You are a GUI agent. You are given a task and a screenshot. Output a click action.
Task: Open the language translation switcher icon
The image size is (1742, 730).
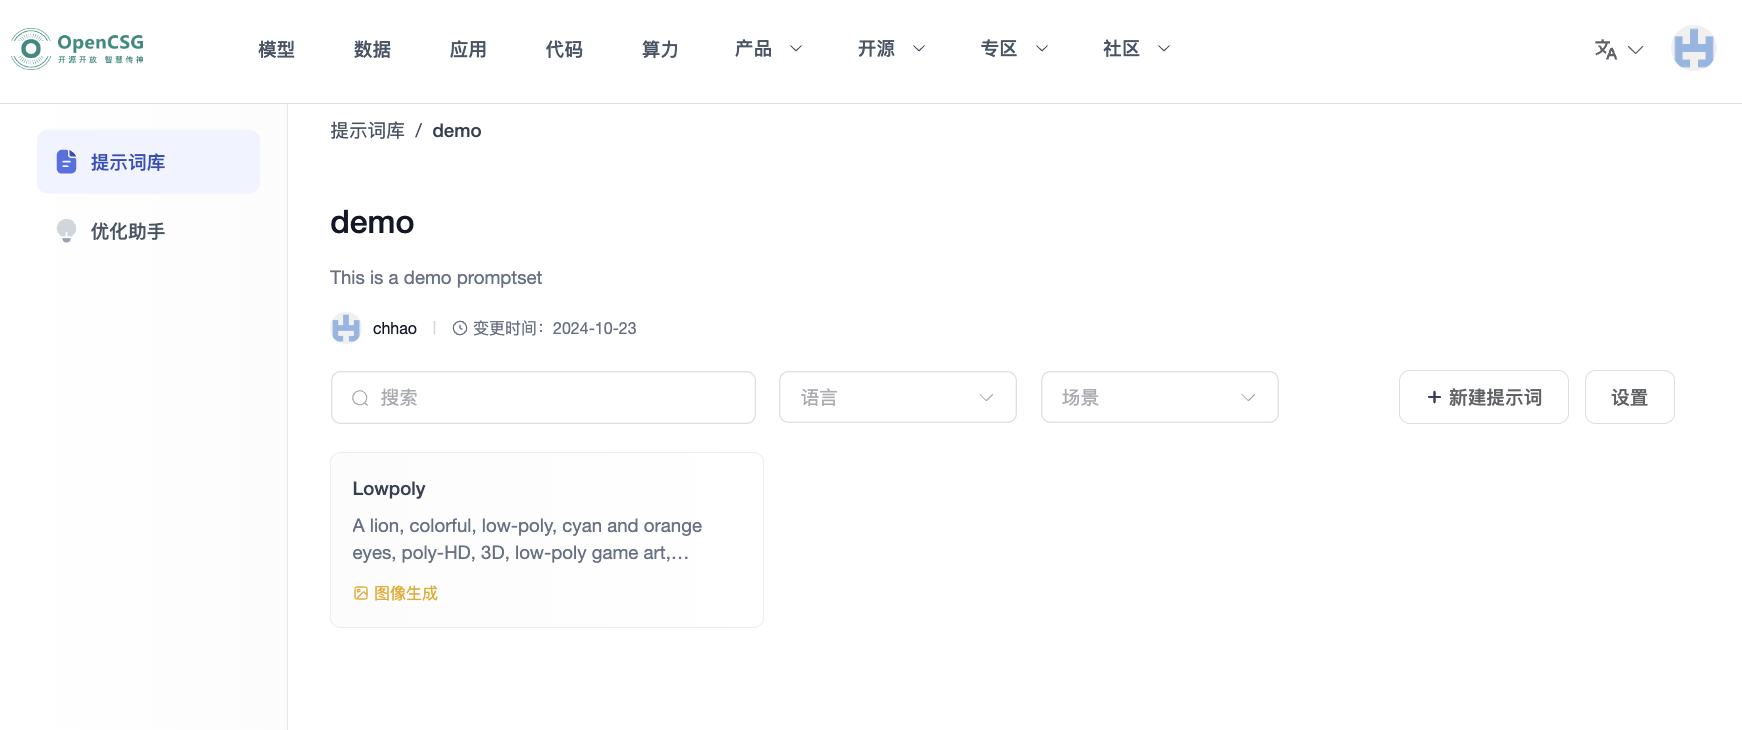coord(1606,49)
